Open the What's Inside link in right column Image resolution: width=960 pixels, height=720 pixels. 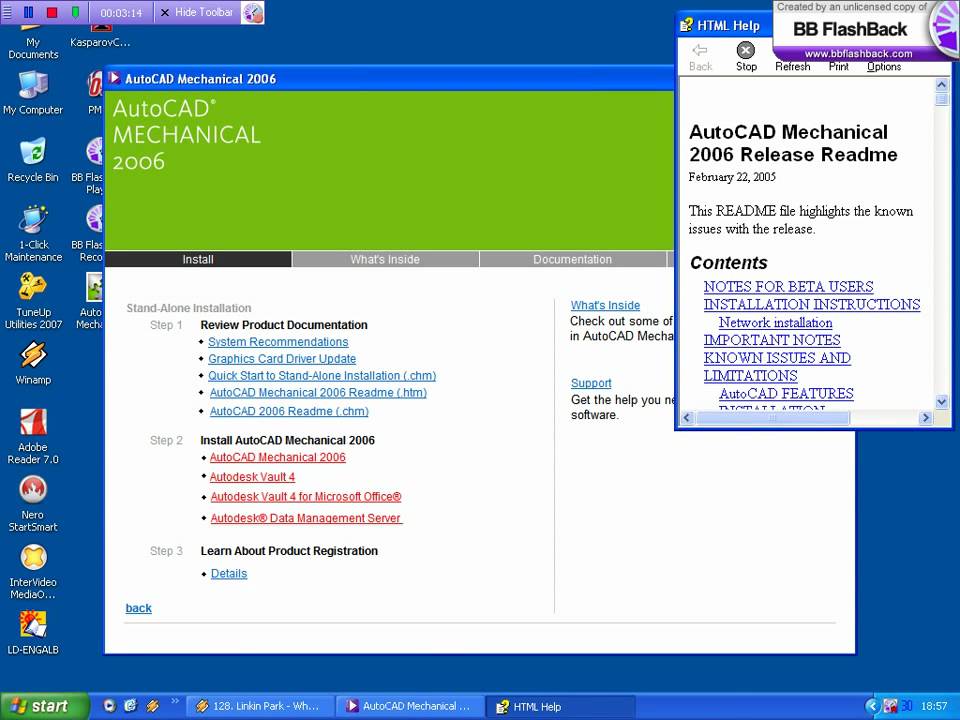point(605,305)
